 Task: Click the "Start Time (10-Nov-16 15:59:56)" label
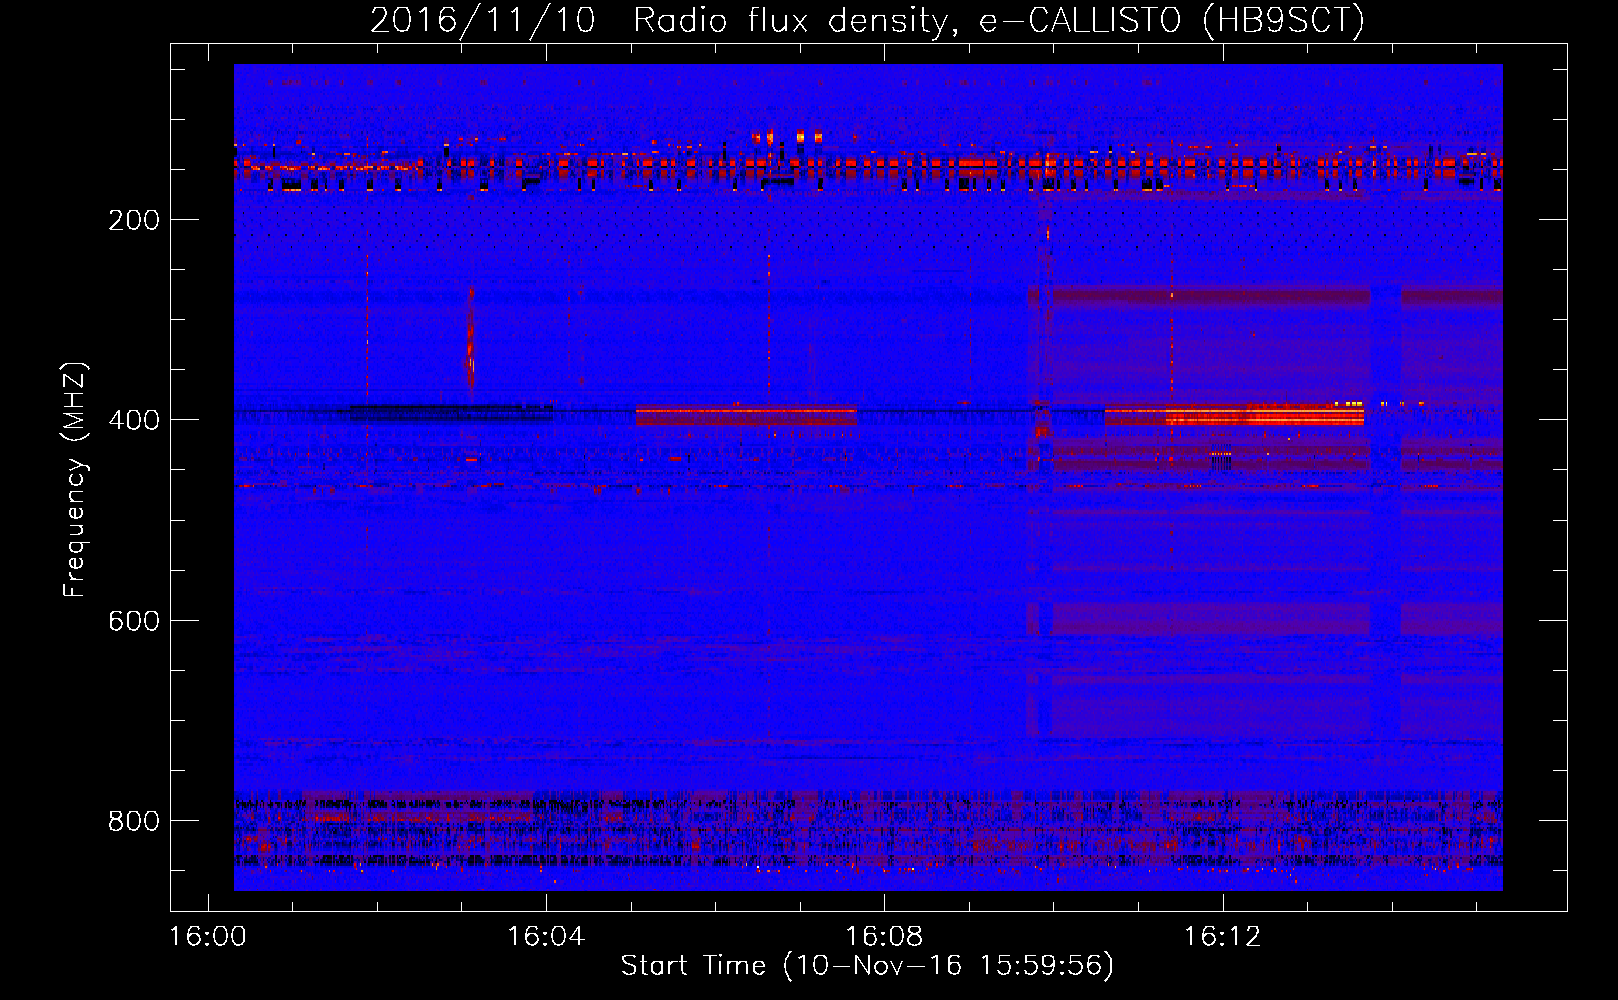click(x=867, y=965)
